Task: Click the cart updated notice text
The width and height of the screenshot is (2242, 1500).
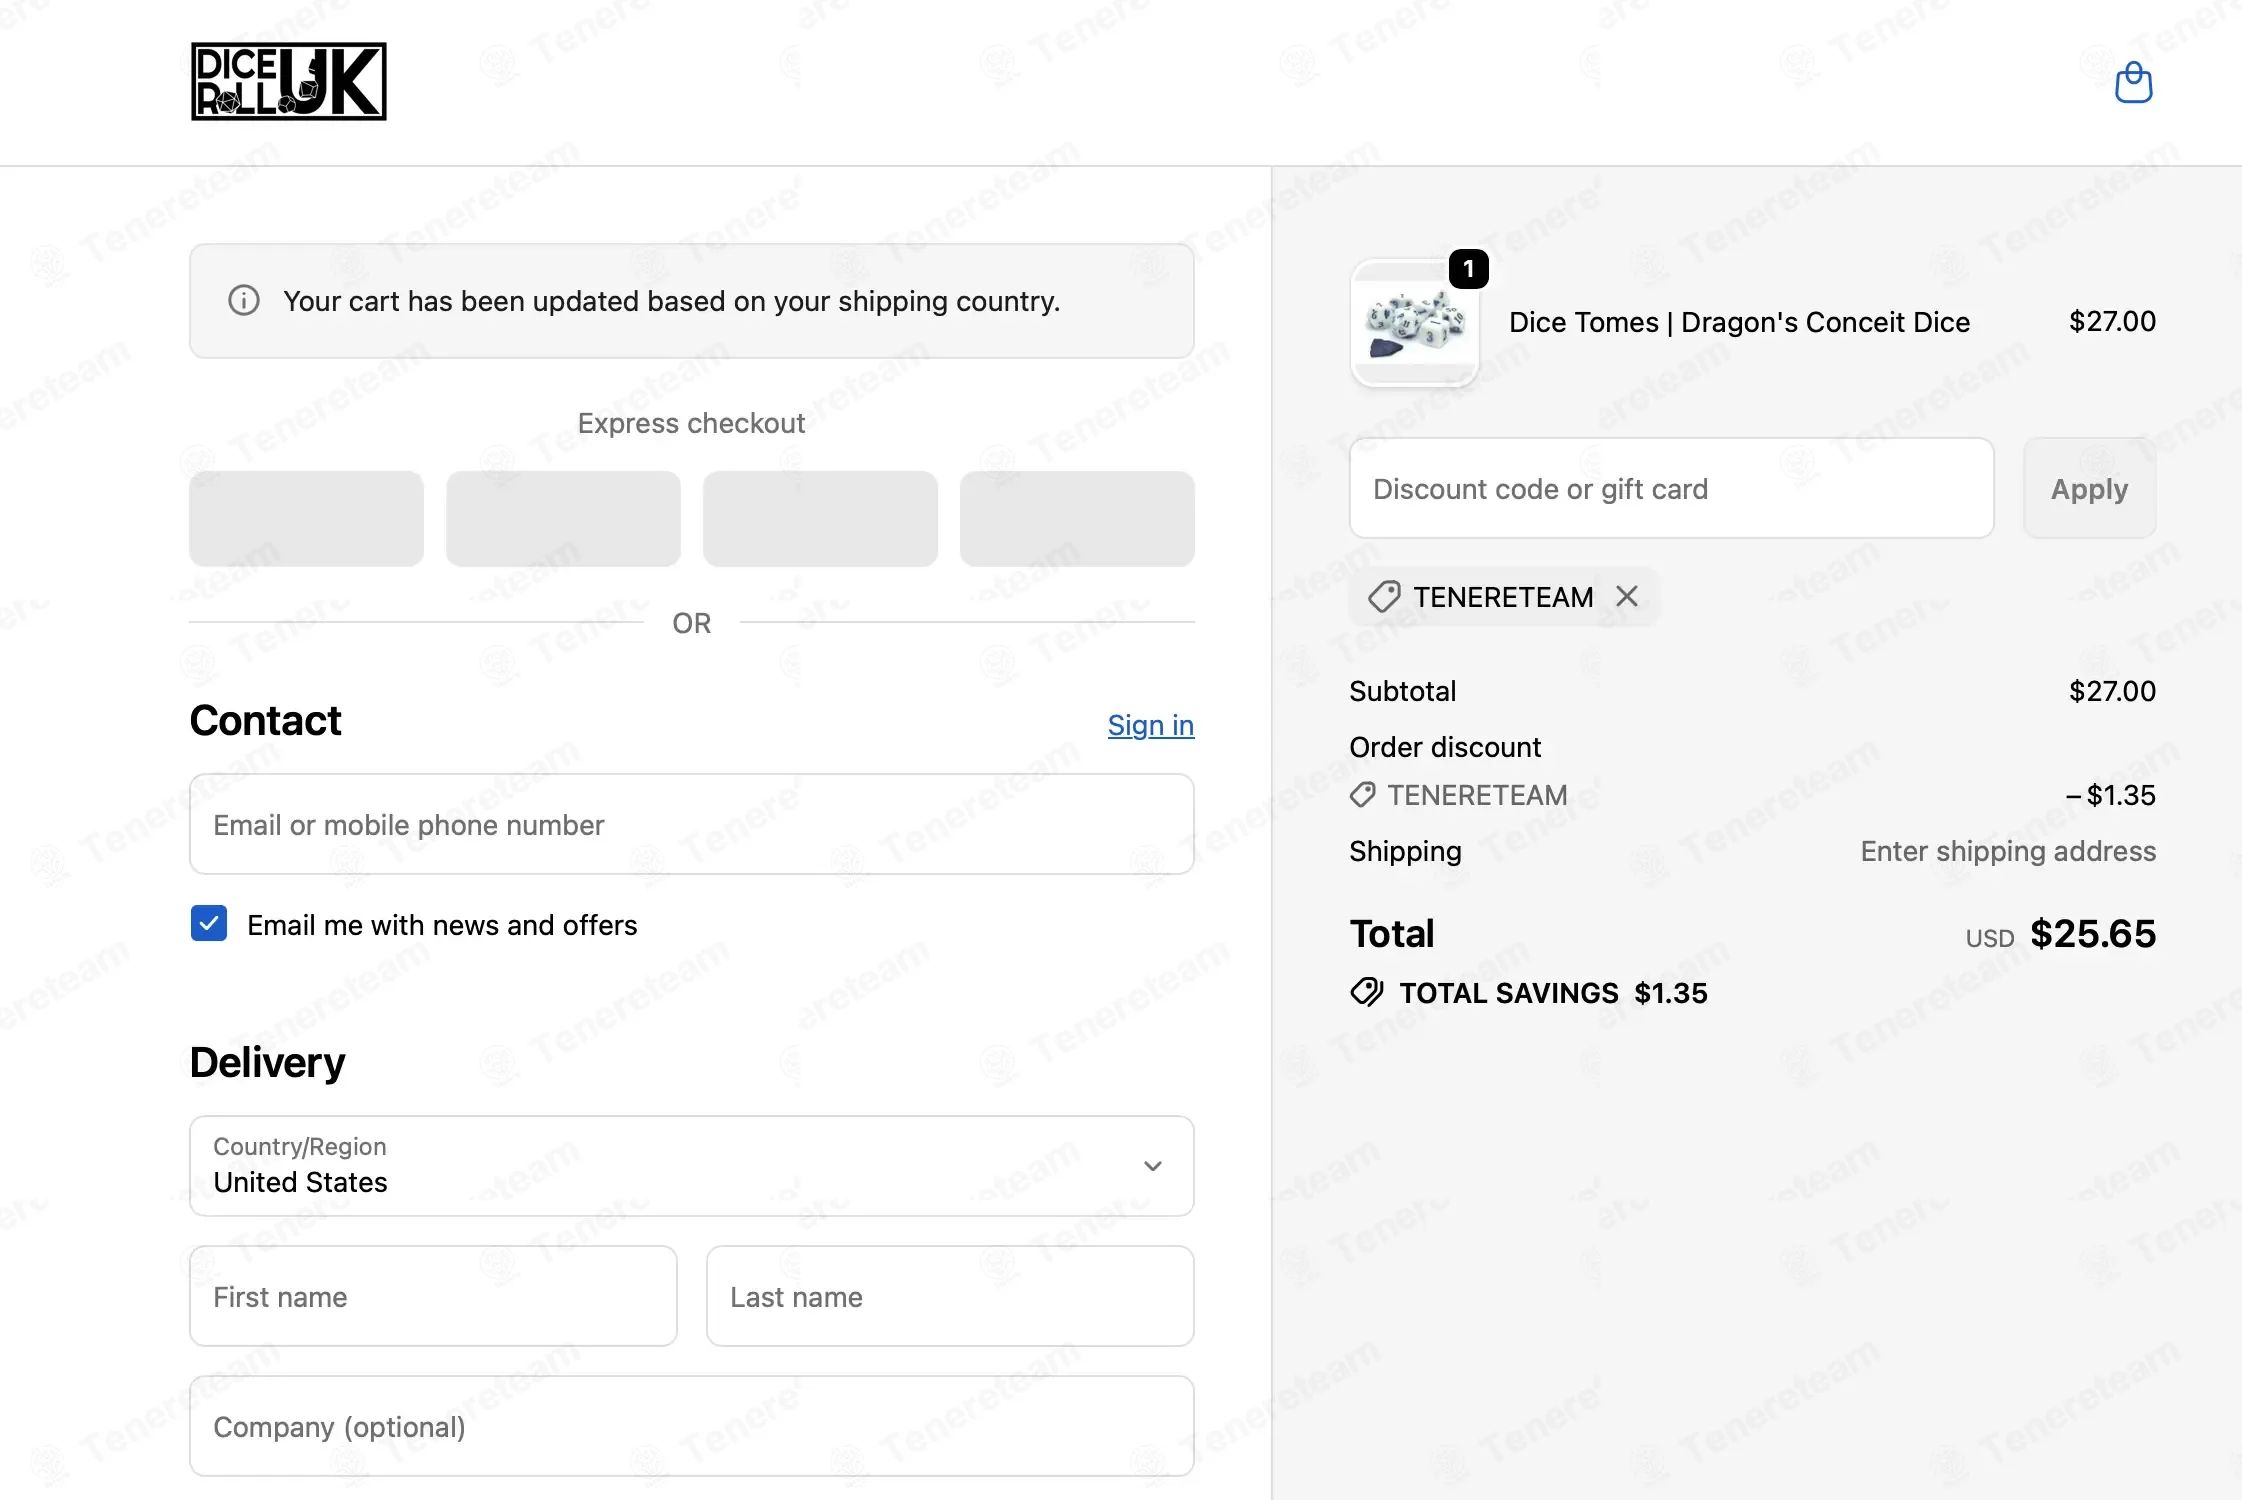Action: click(671, 301)
